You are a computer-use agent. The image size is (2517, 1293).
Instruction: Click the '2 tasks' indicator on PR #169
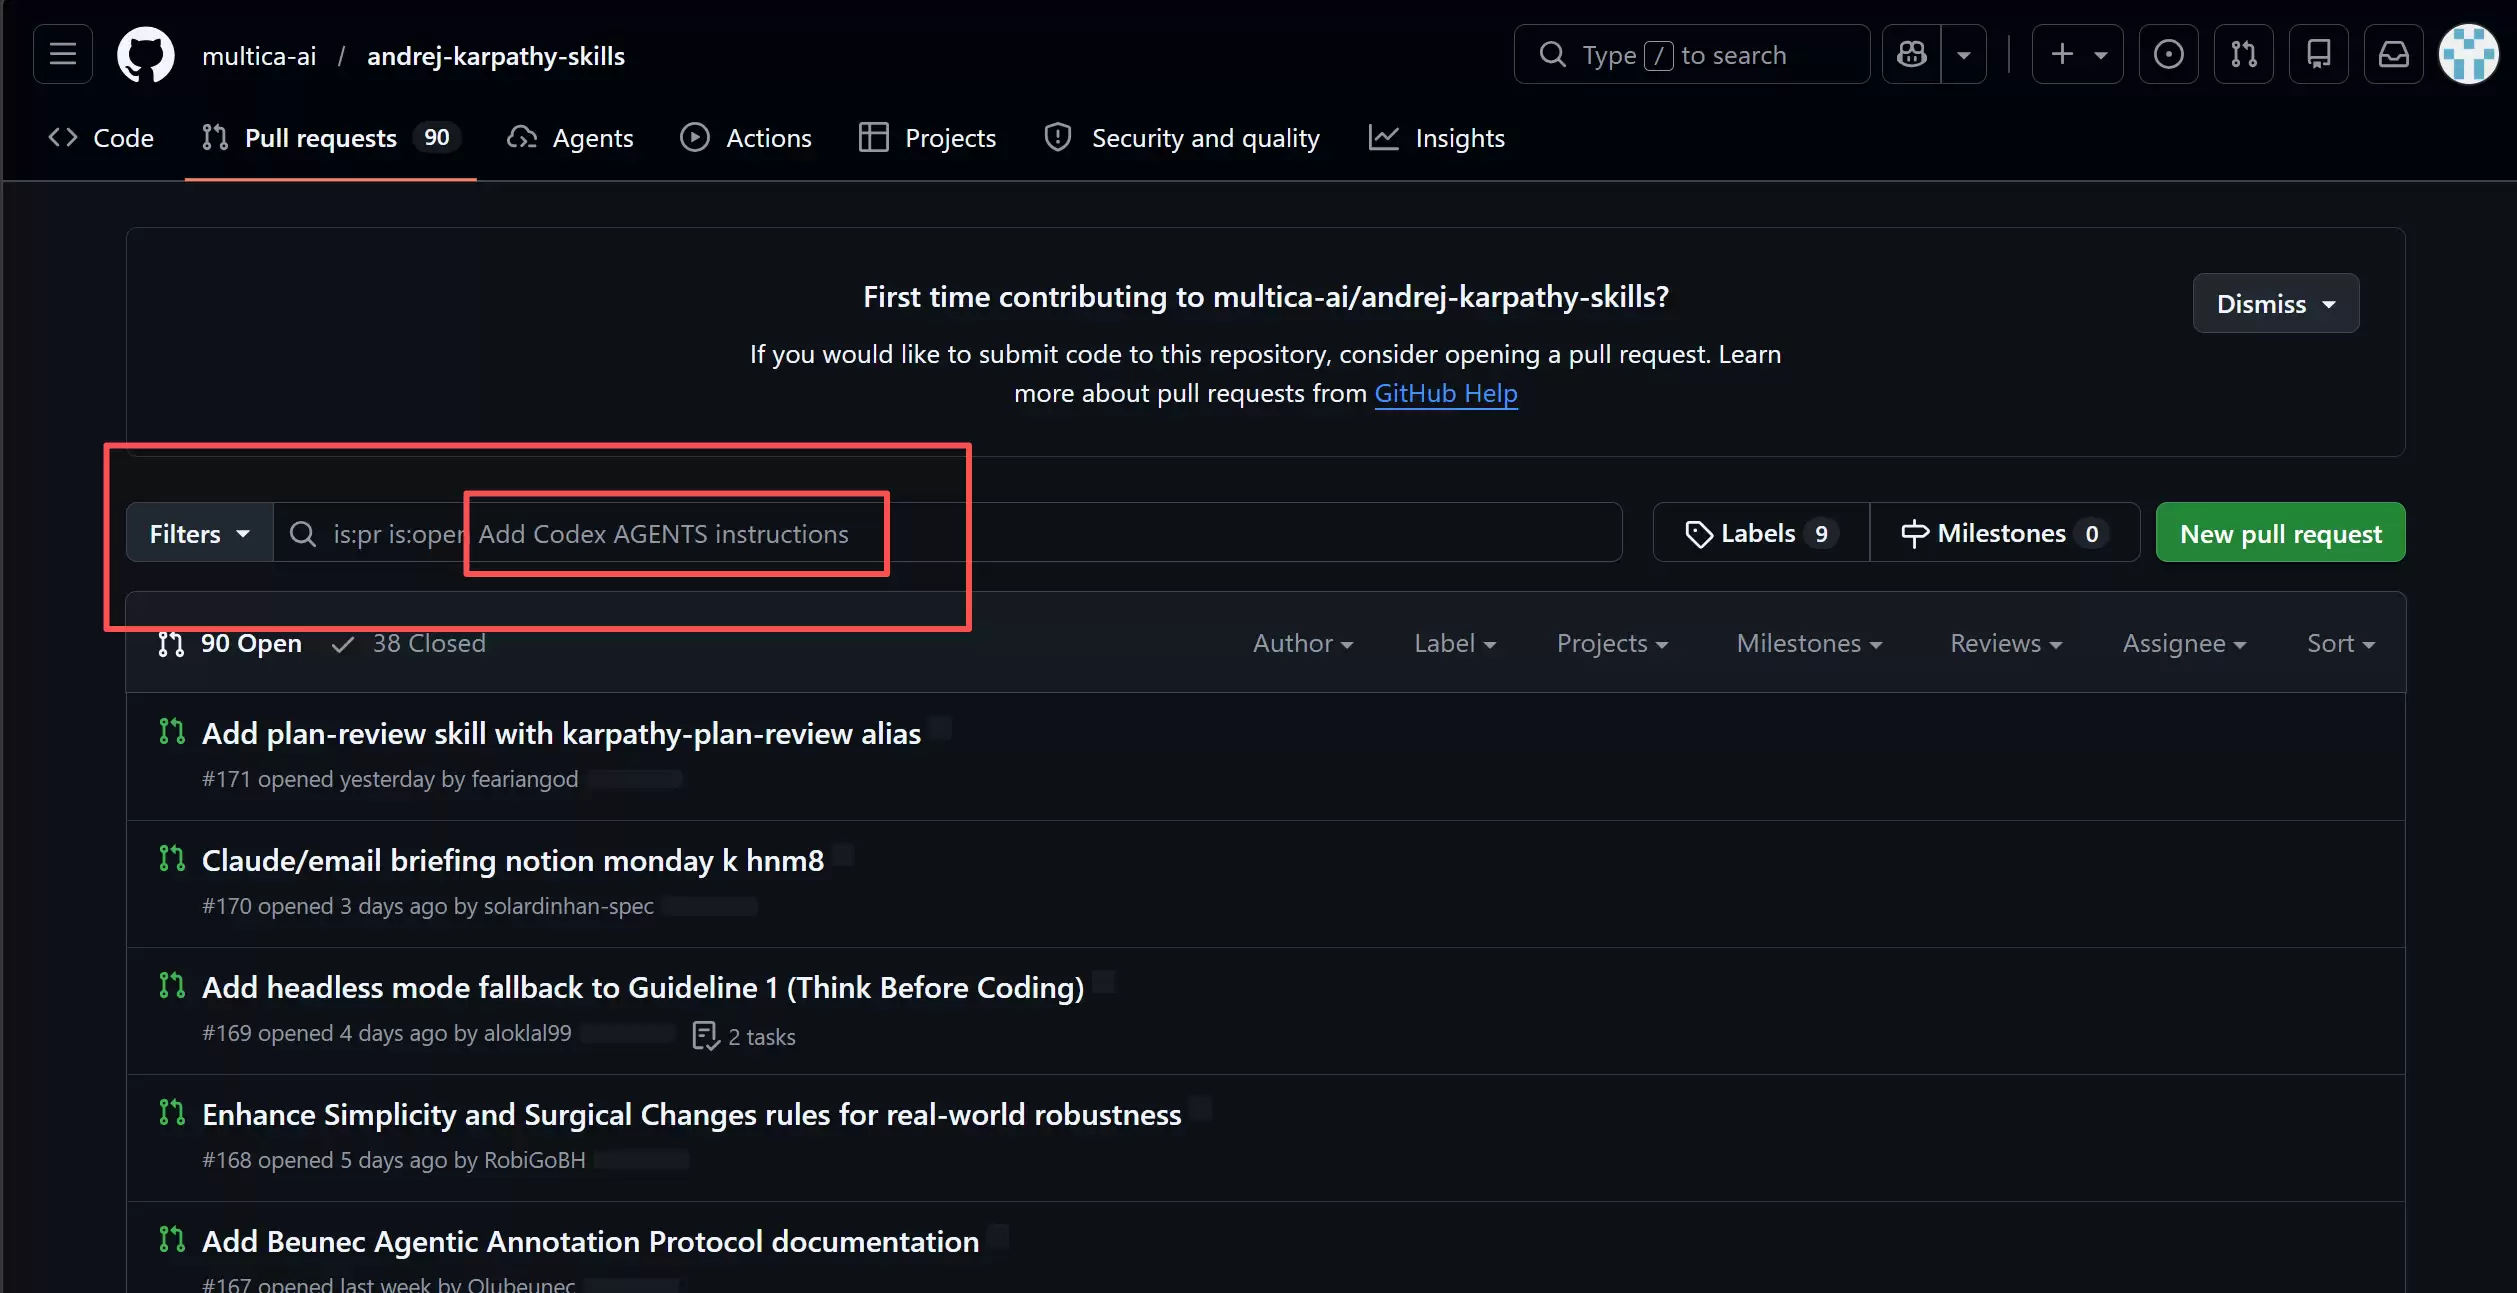point(744,1036)
